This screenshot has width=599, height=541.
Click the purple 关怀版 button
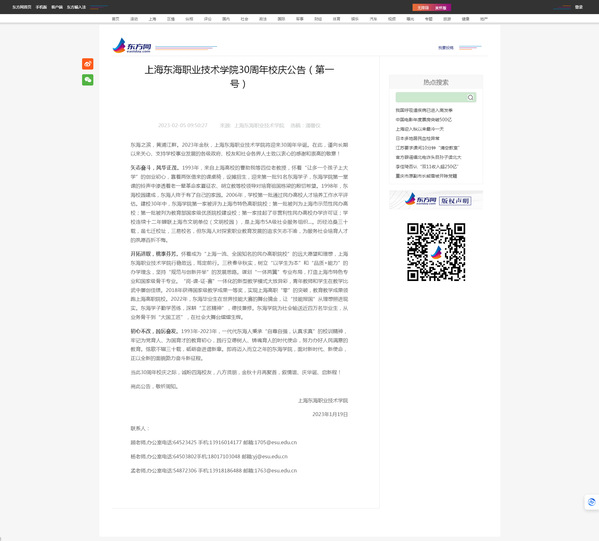[x=441, y=8]
